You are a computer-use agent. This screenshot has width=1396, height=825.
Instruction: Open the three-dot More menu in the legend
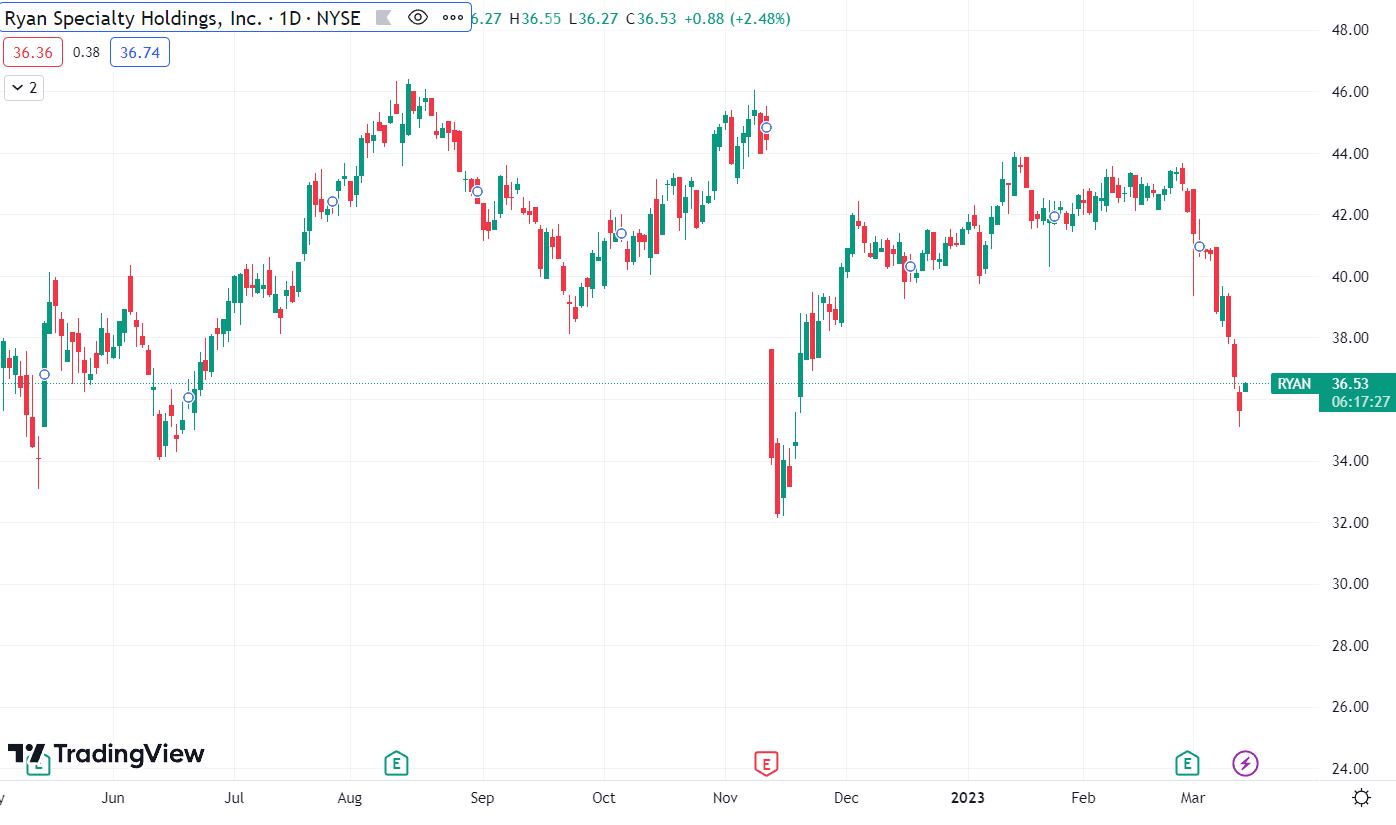(452, 18)
